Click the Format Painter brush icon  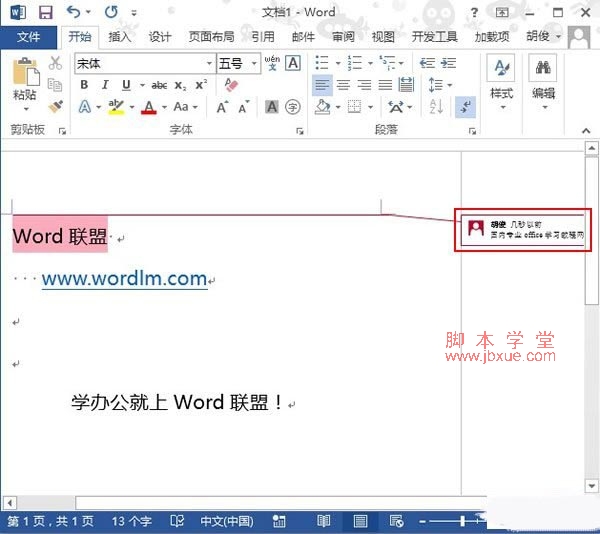(x=56, y=105)
